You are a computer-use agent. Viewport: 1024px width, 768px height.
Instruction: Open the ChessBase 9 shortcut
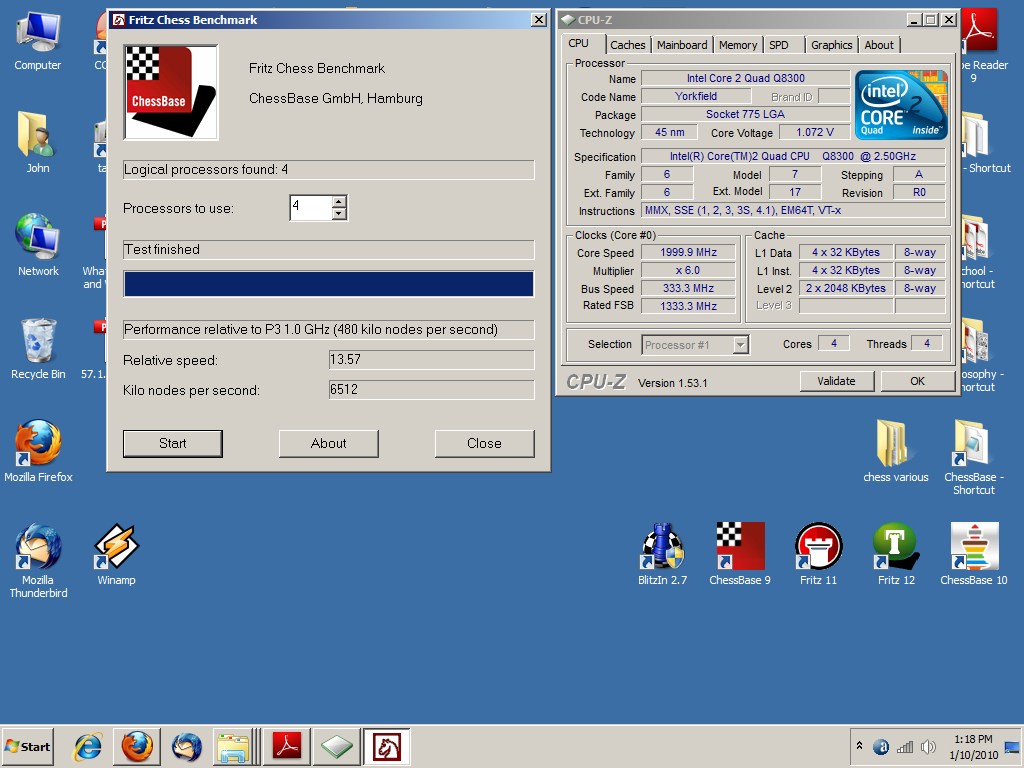[x=740, y=554]
